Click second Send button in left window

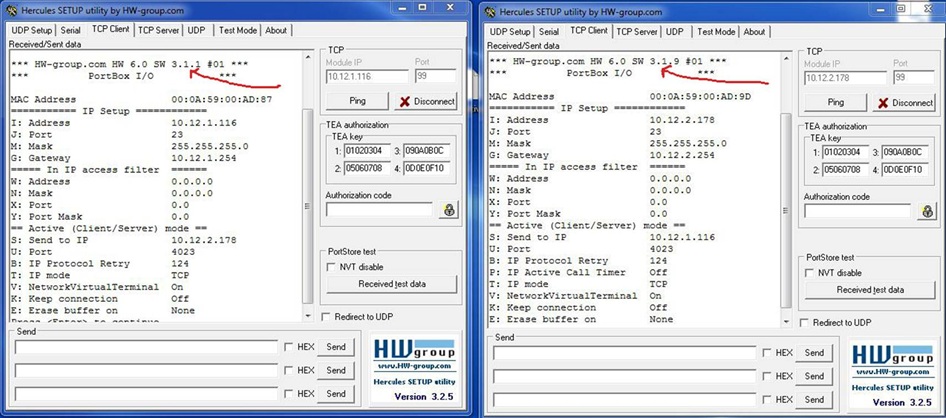point(336,370)
